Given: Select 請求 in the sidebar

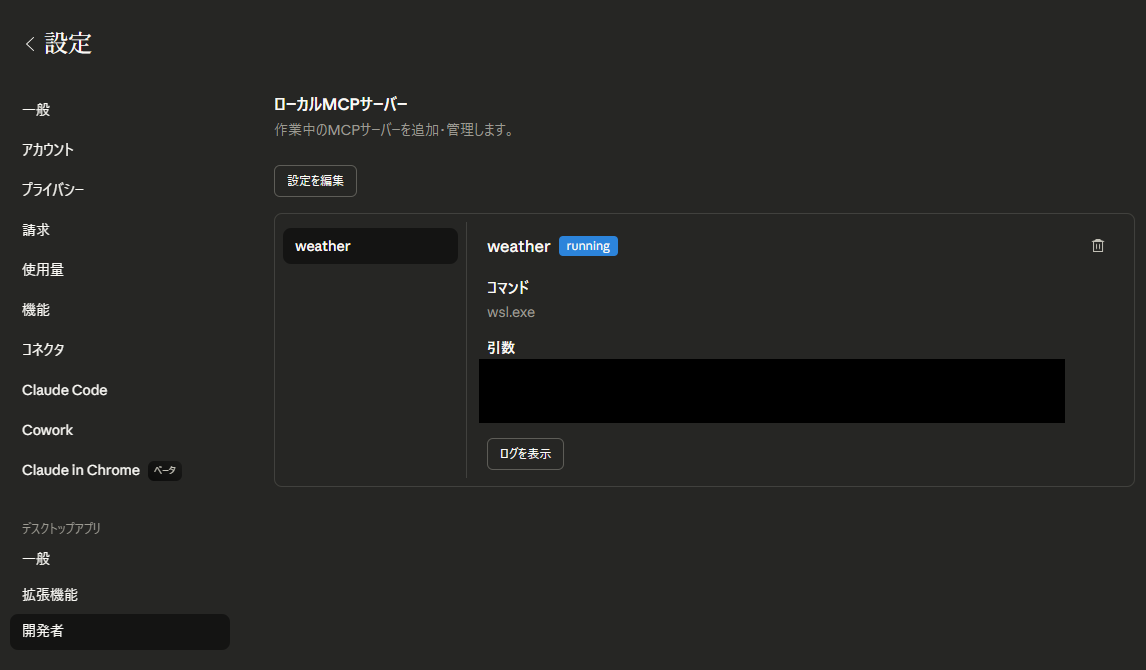Looking at the screenshot, I should (x=36, y=230).
